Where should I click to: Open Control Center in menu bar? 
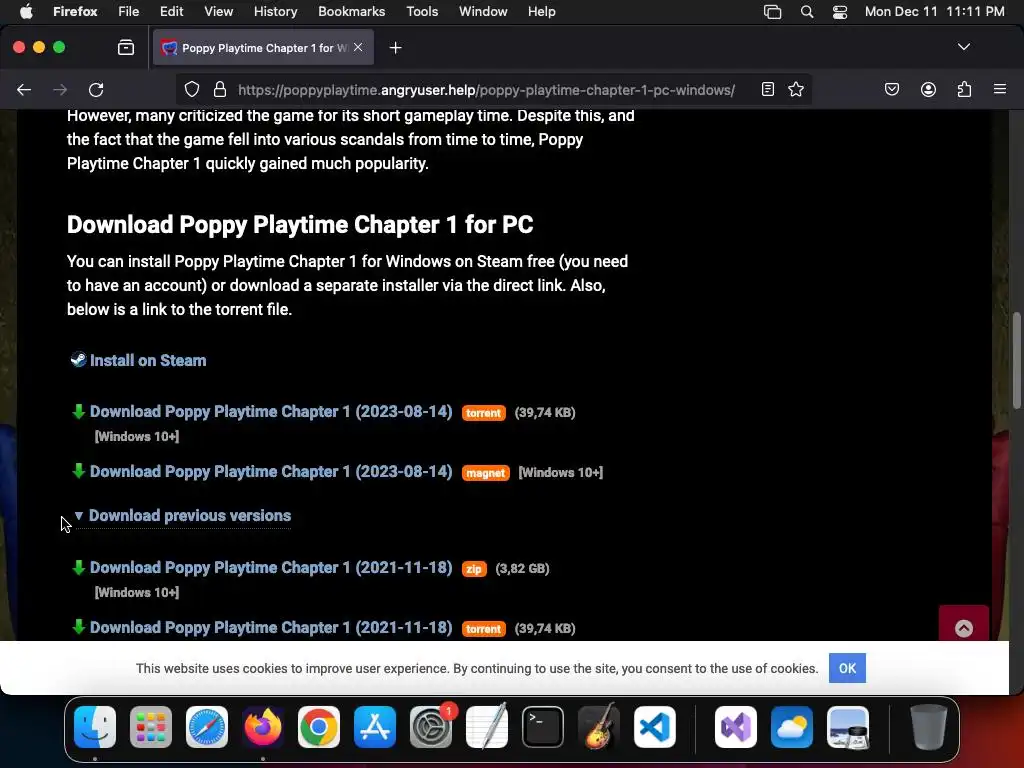840,12
